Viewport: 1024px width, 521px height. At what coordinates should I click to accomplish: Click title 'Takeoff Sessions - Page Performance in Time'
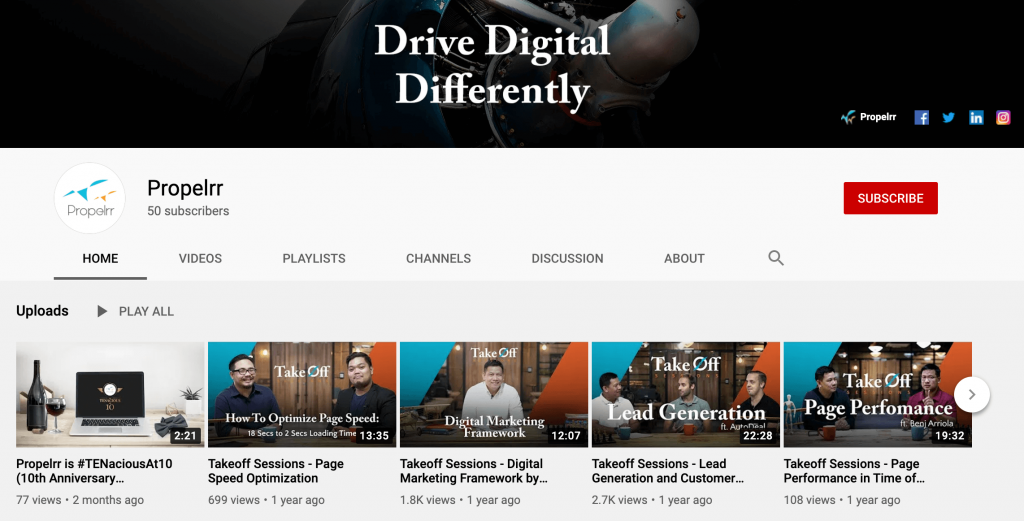(854, 471)
